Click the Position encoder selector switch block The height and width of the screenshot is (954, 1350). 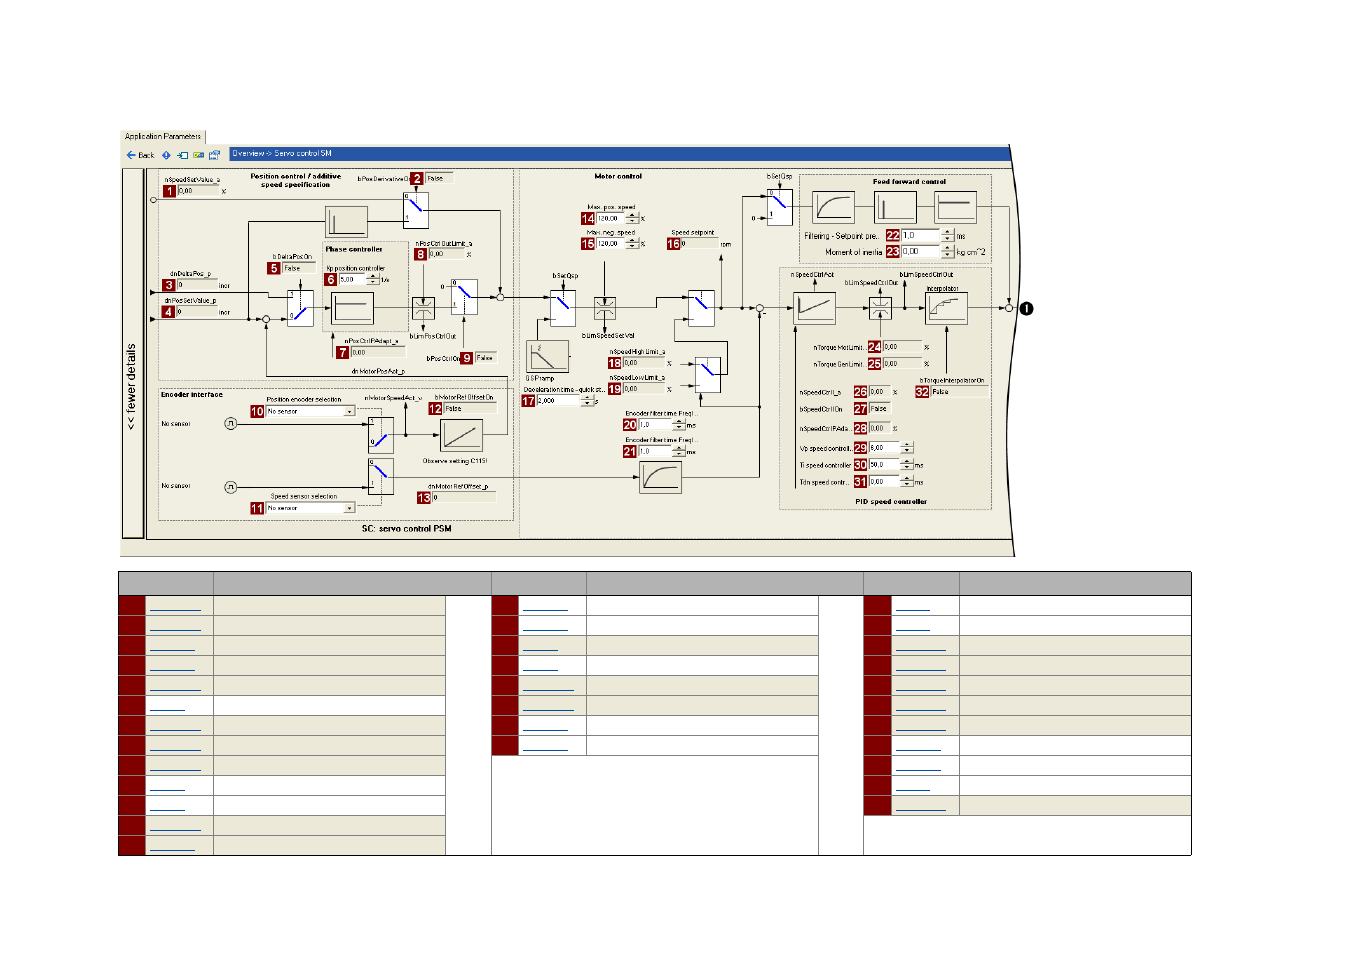coord(381,435)
